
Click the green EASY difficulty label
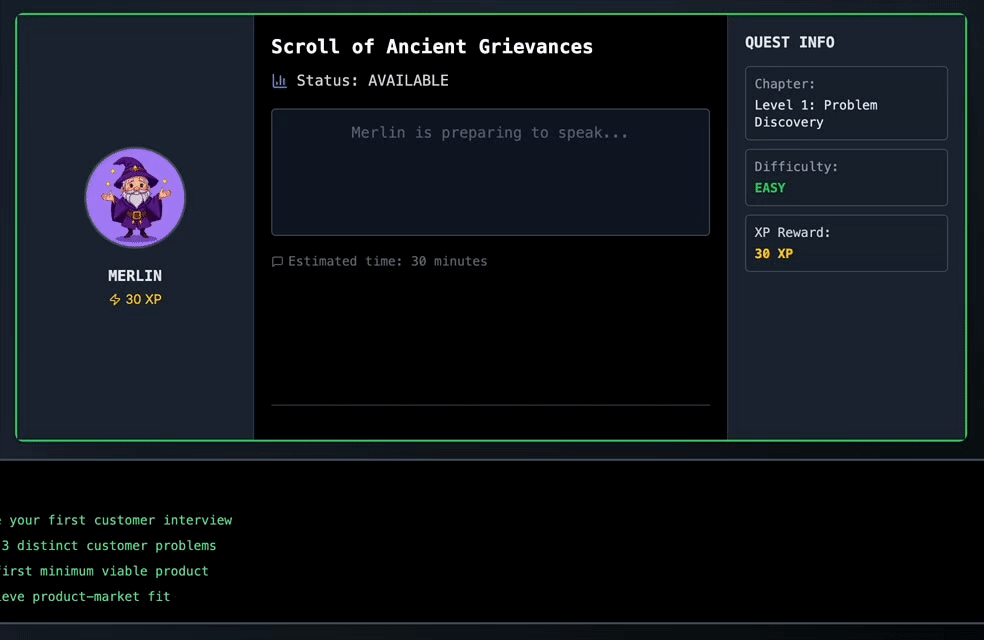770,188
